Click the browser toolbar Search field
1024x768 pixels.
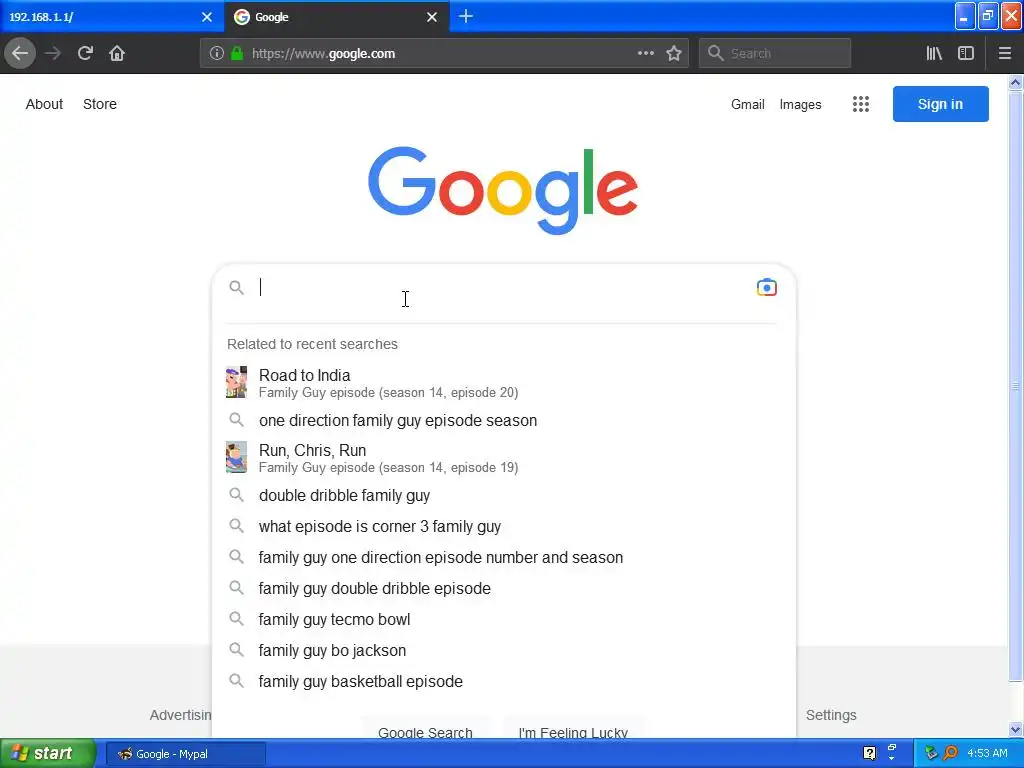point(775,53)
